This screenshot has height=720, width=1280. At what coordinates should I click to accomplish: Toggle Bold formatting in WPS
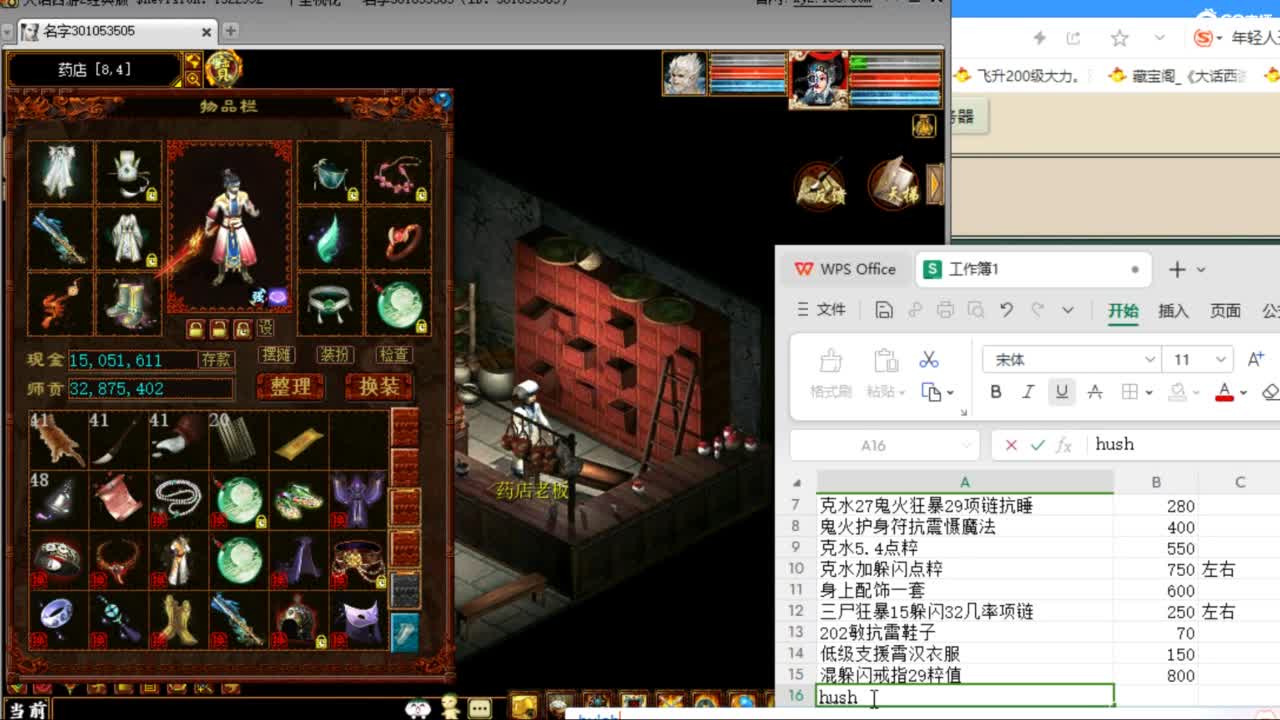(x=996, y=392)
